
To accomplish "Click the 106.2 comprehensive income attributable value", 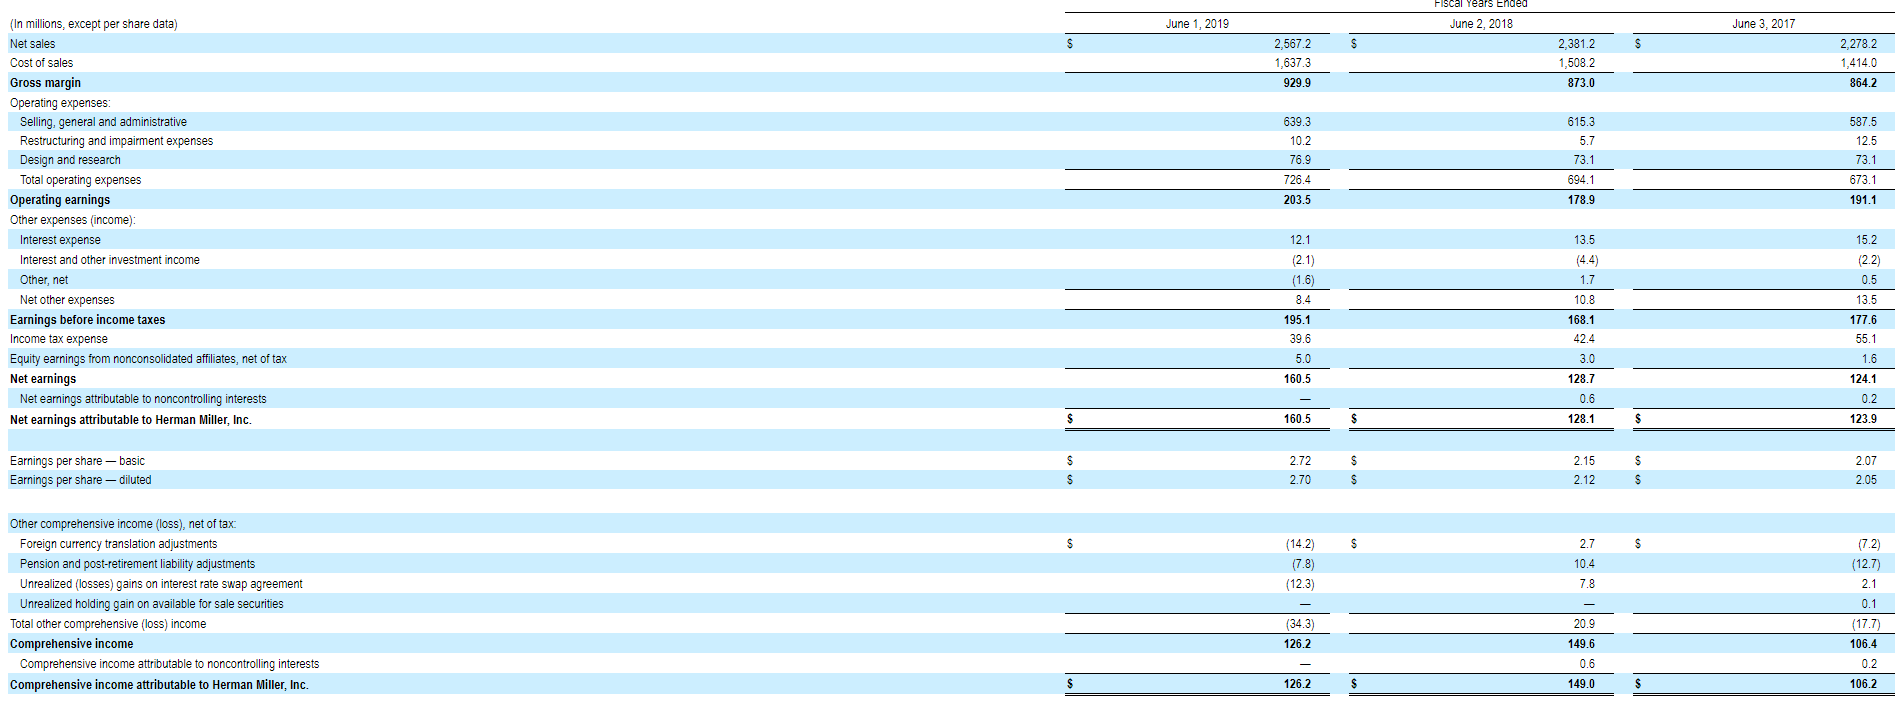I will pyautogui.click(x=1863, y=684).
